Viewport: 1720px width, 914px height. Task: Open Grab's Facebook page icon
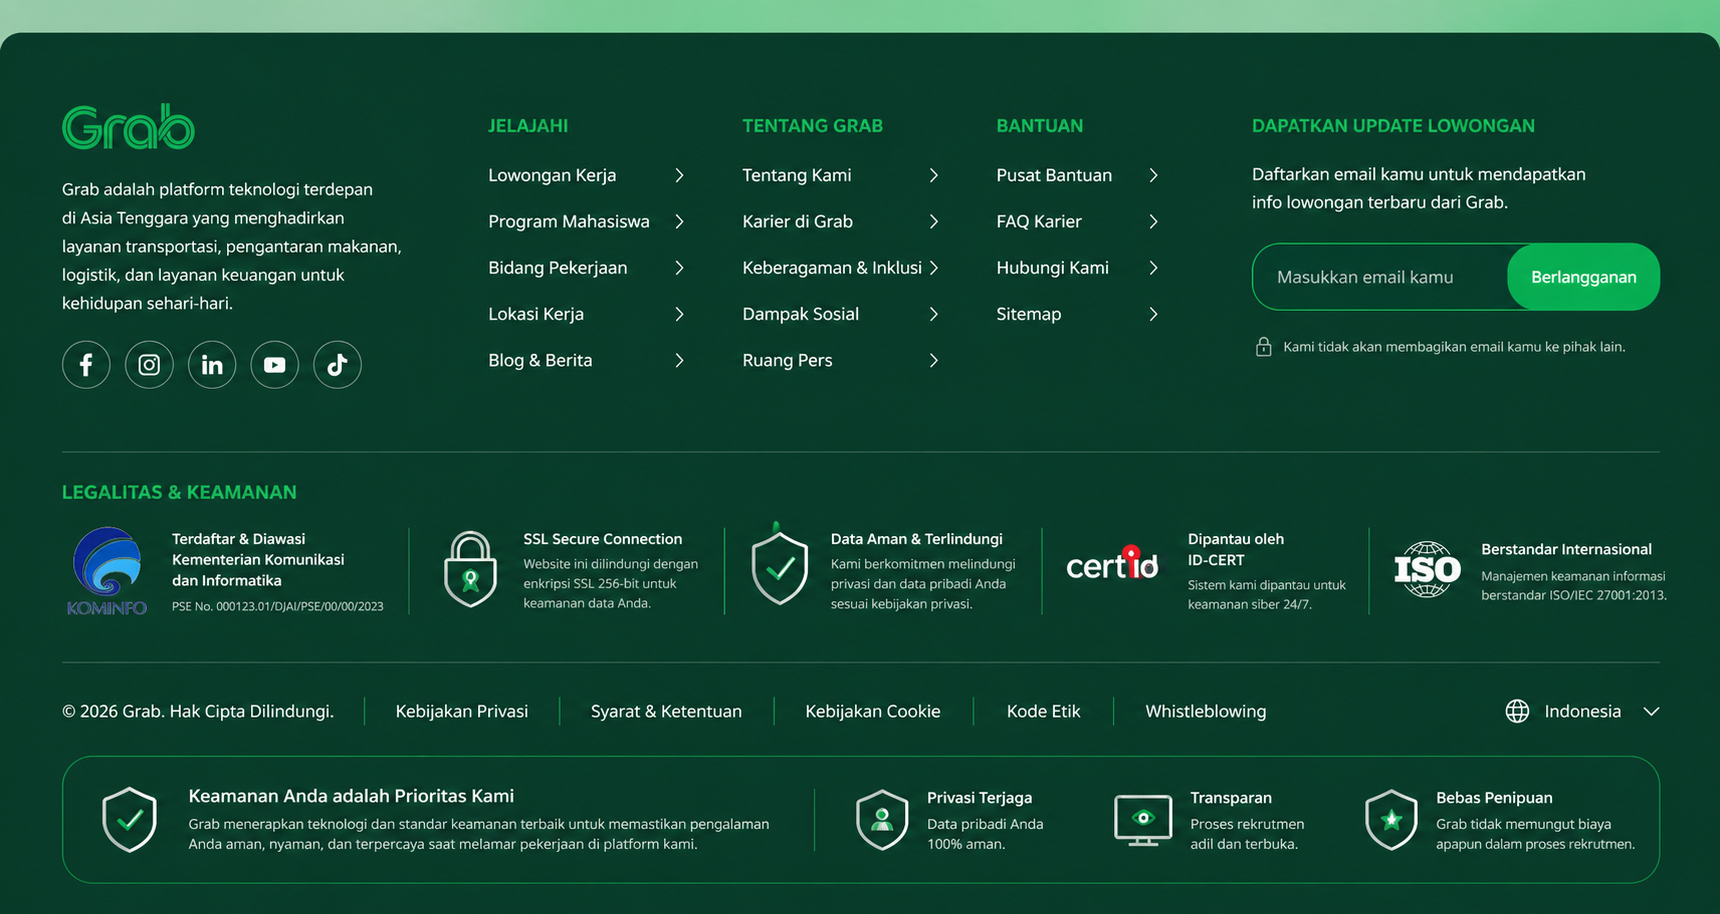tap(86, 365)
